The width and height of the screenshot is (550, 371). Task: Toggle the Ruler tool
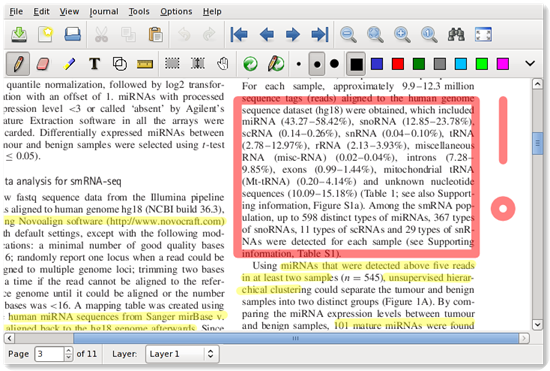145,64
